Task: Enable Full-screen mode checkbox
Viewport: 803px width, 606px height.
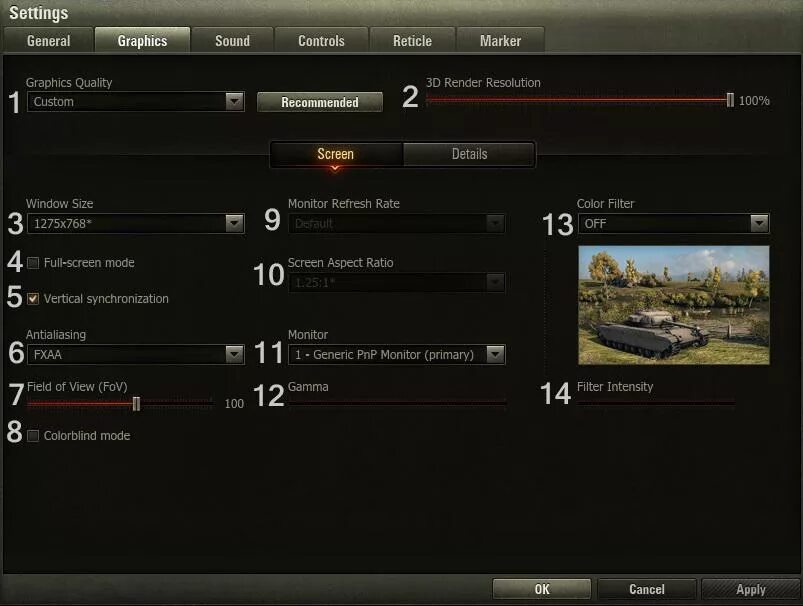Action: [x=33, y=263]
